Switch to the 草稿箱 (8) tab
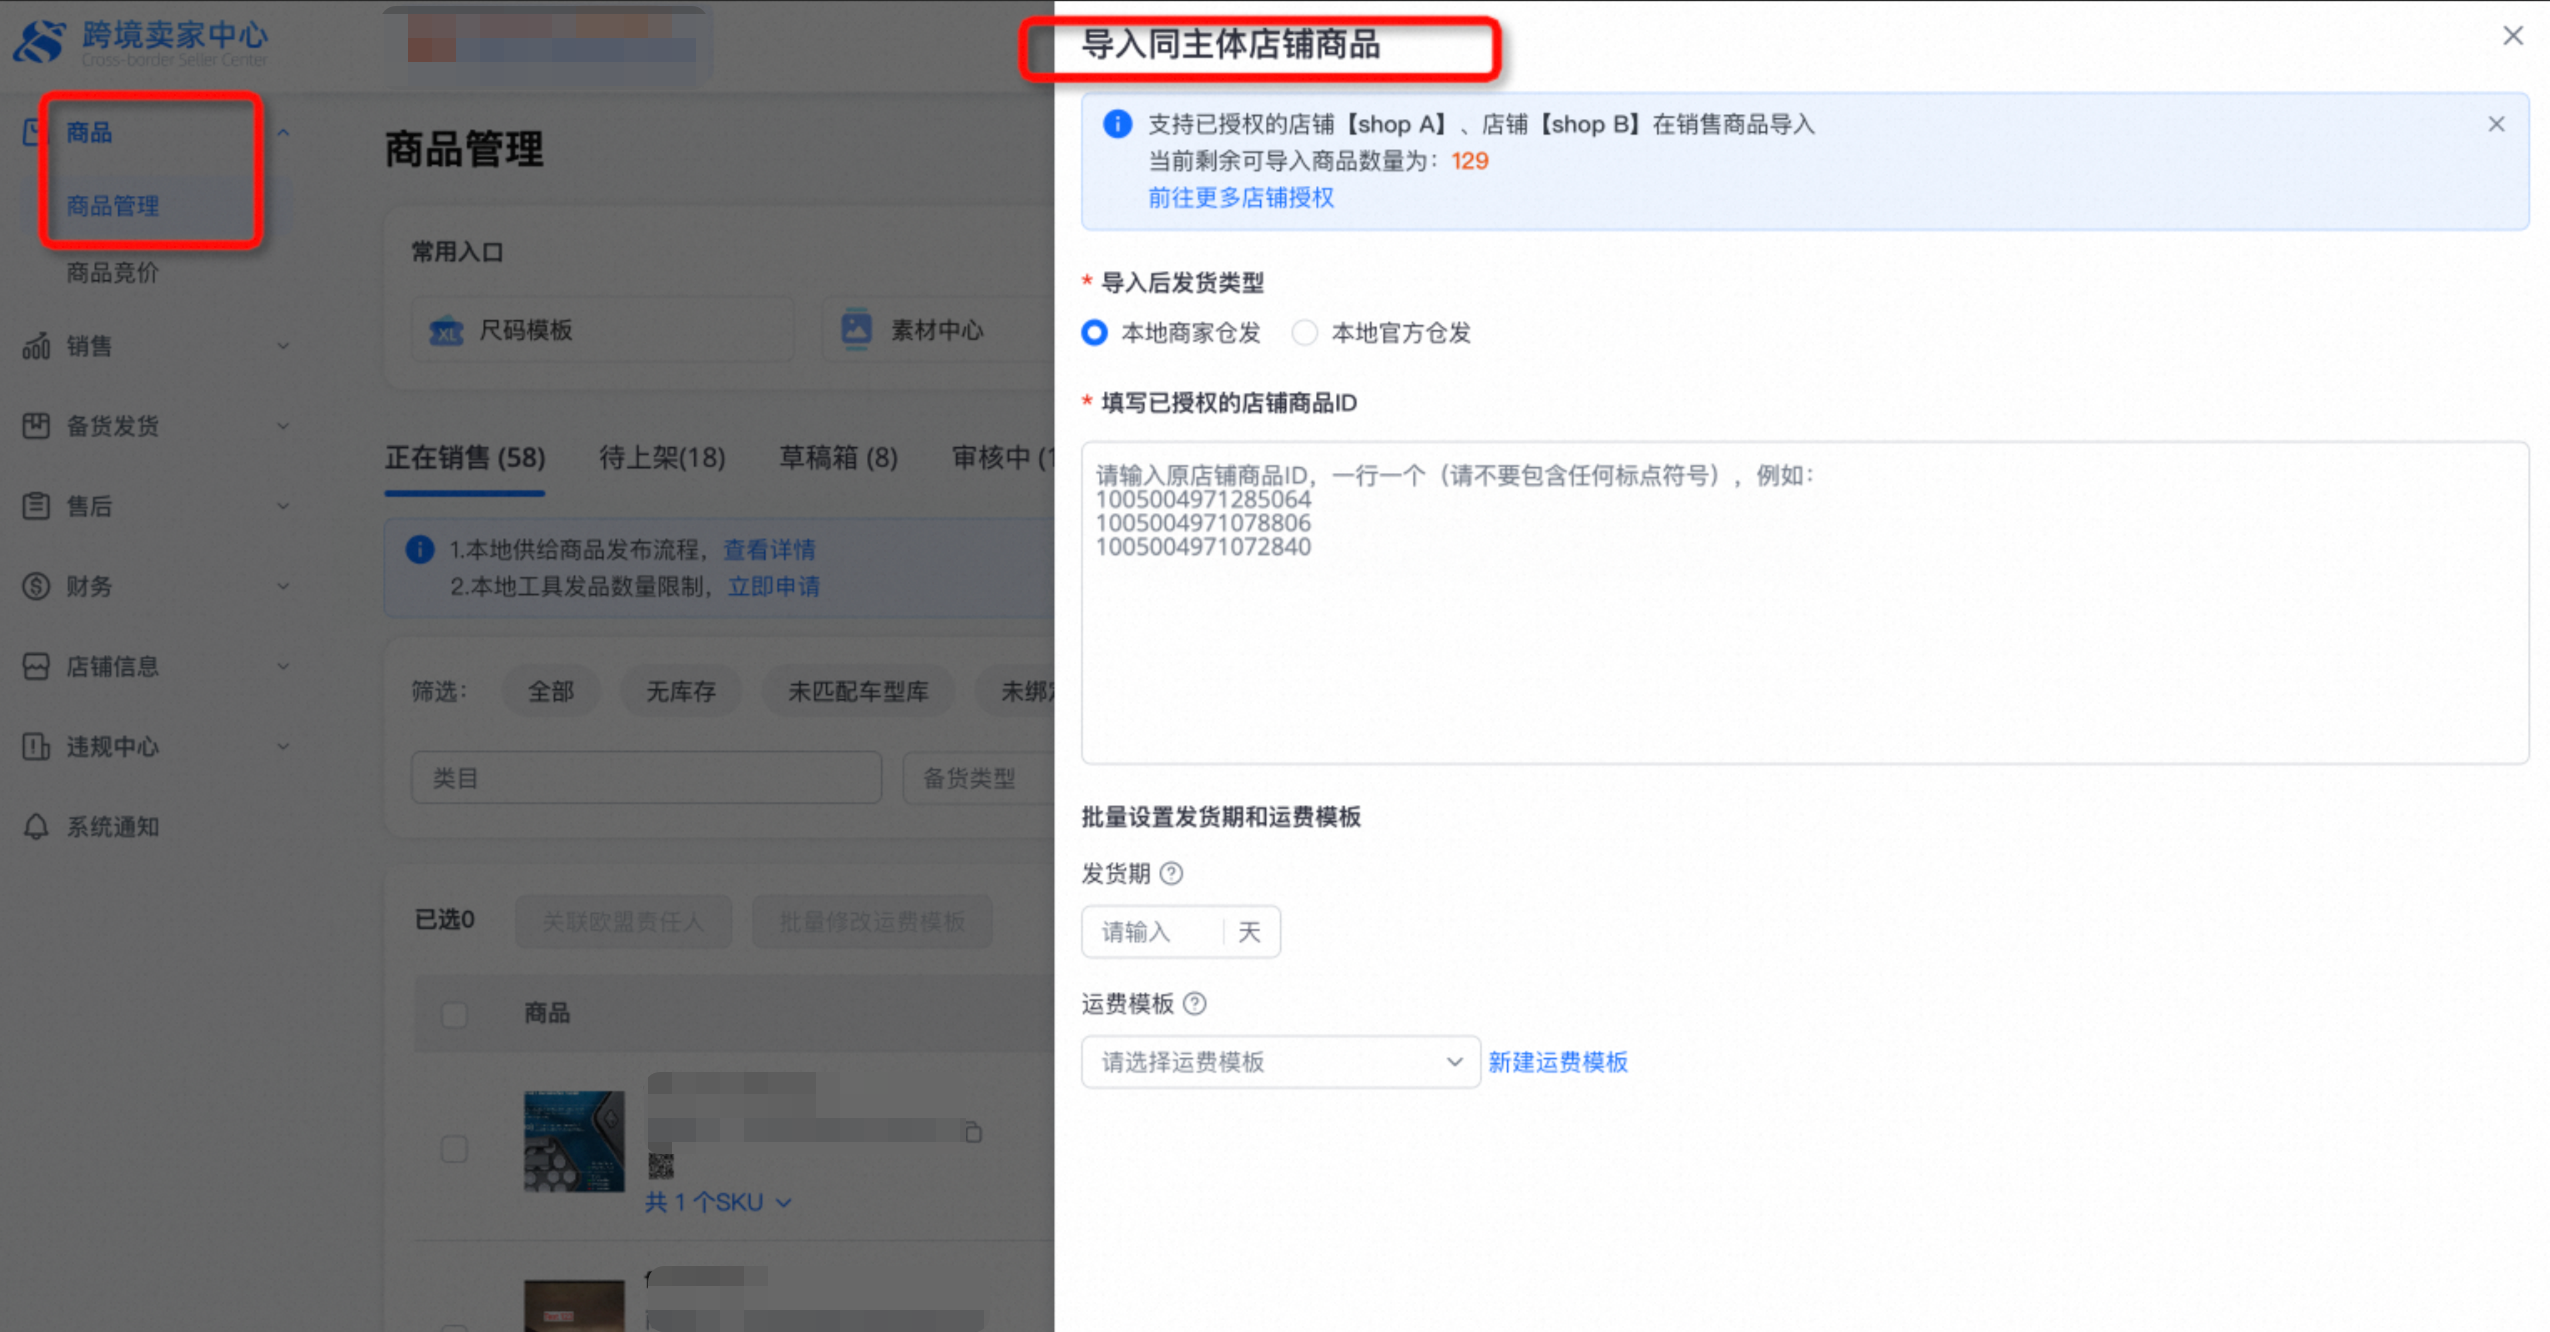The image size is (2550, 1332). pos(838,458)
